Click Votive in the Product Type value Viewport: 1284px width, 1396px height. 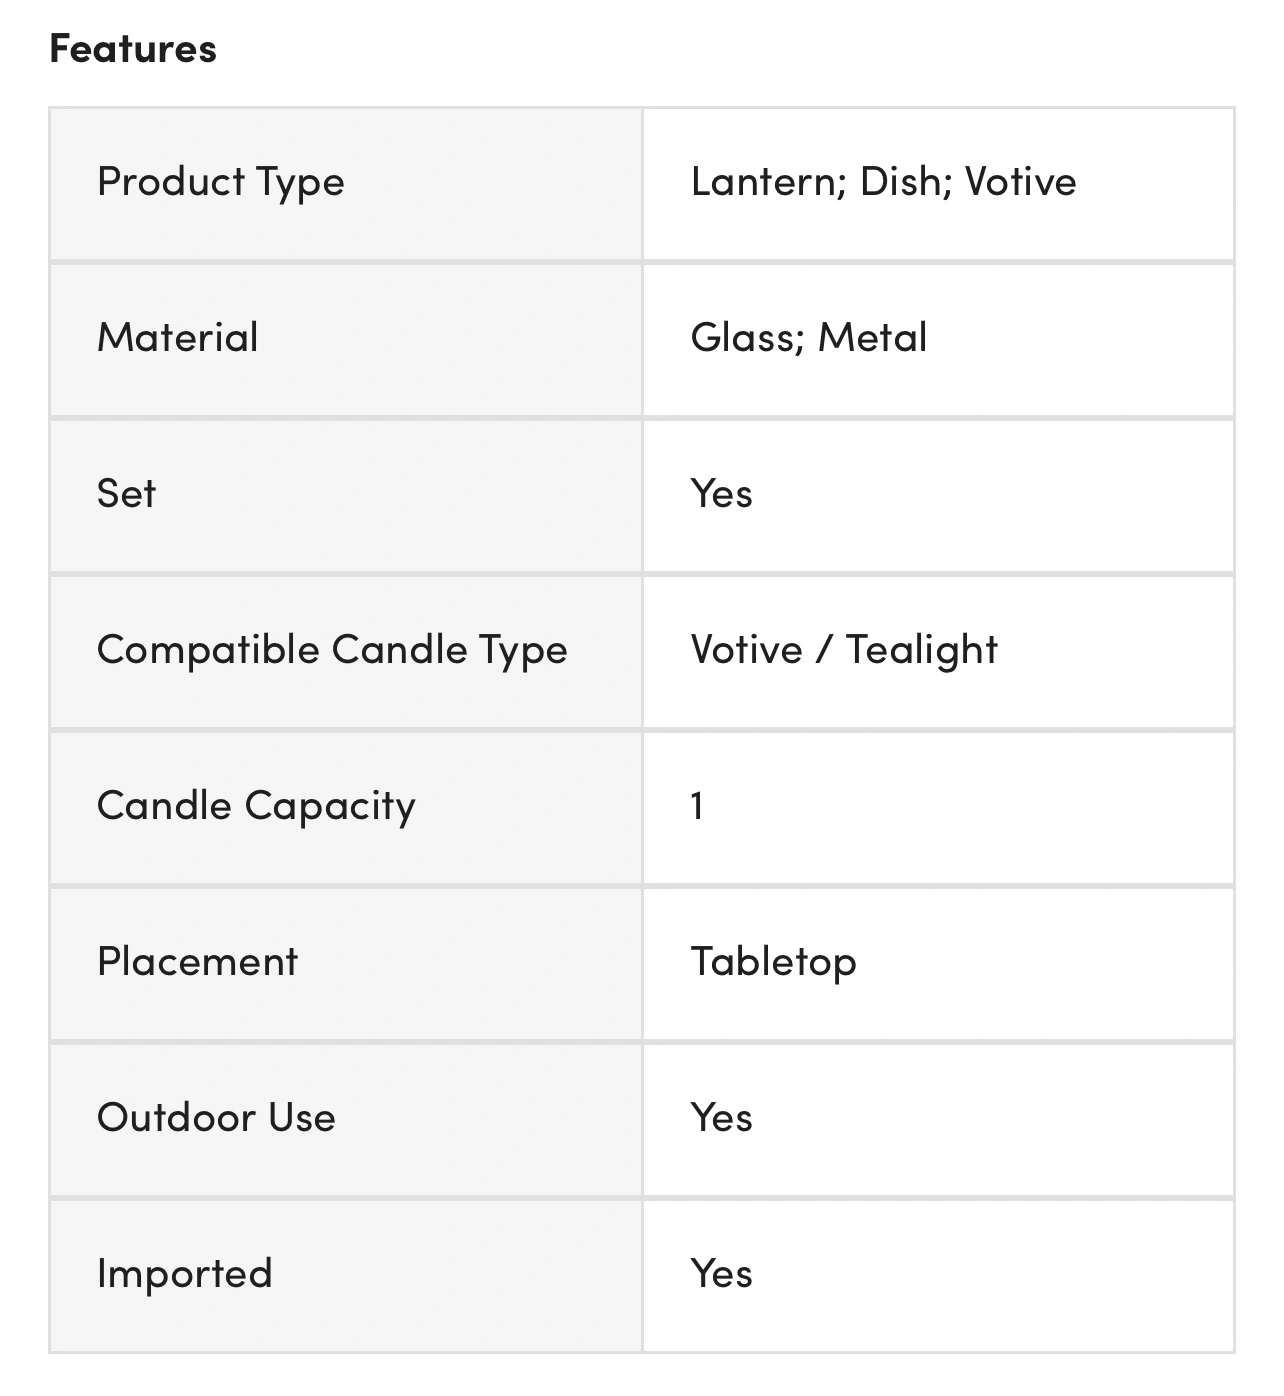(1021, 182)
